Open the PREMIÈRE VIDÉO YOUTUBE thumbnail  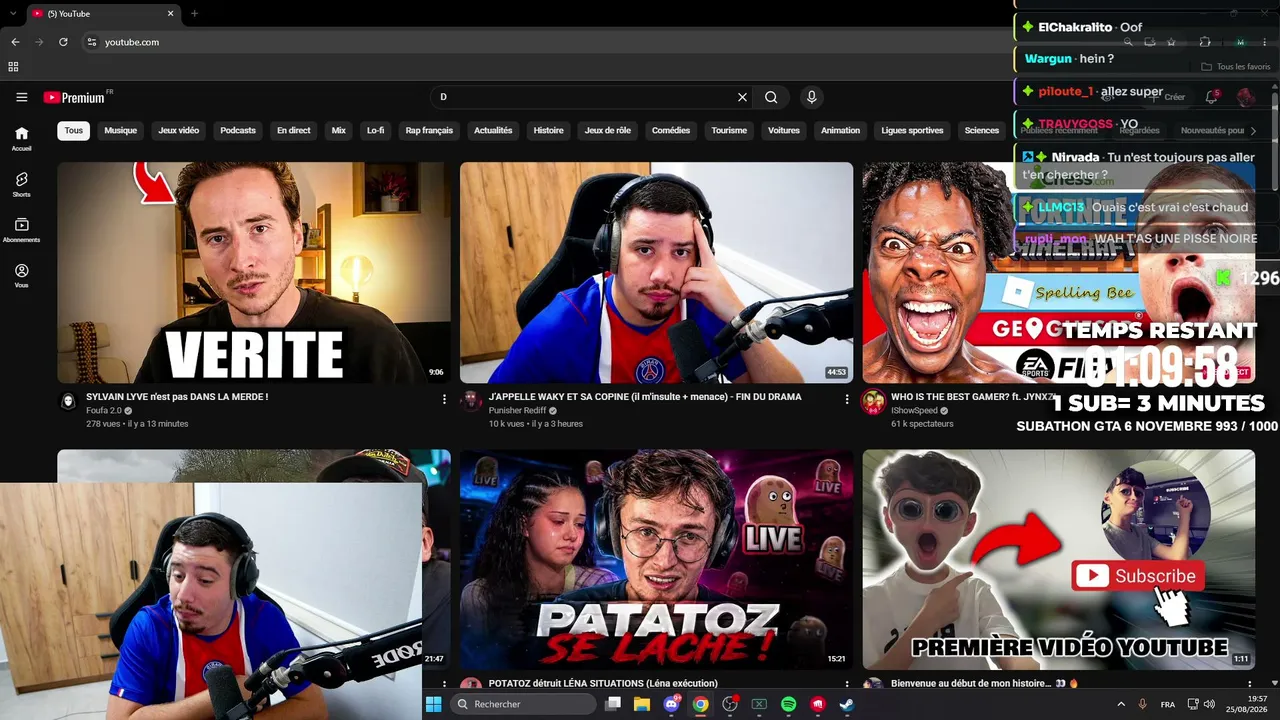[x=1059, y=559]
